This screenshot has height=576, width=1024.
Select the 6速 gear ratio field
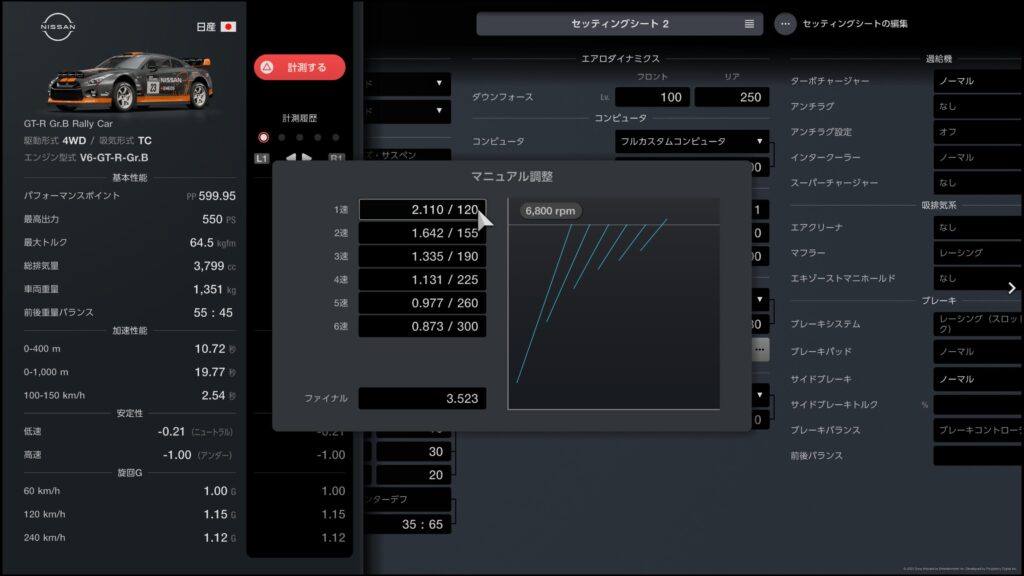point(423,327)
